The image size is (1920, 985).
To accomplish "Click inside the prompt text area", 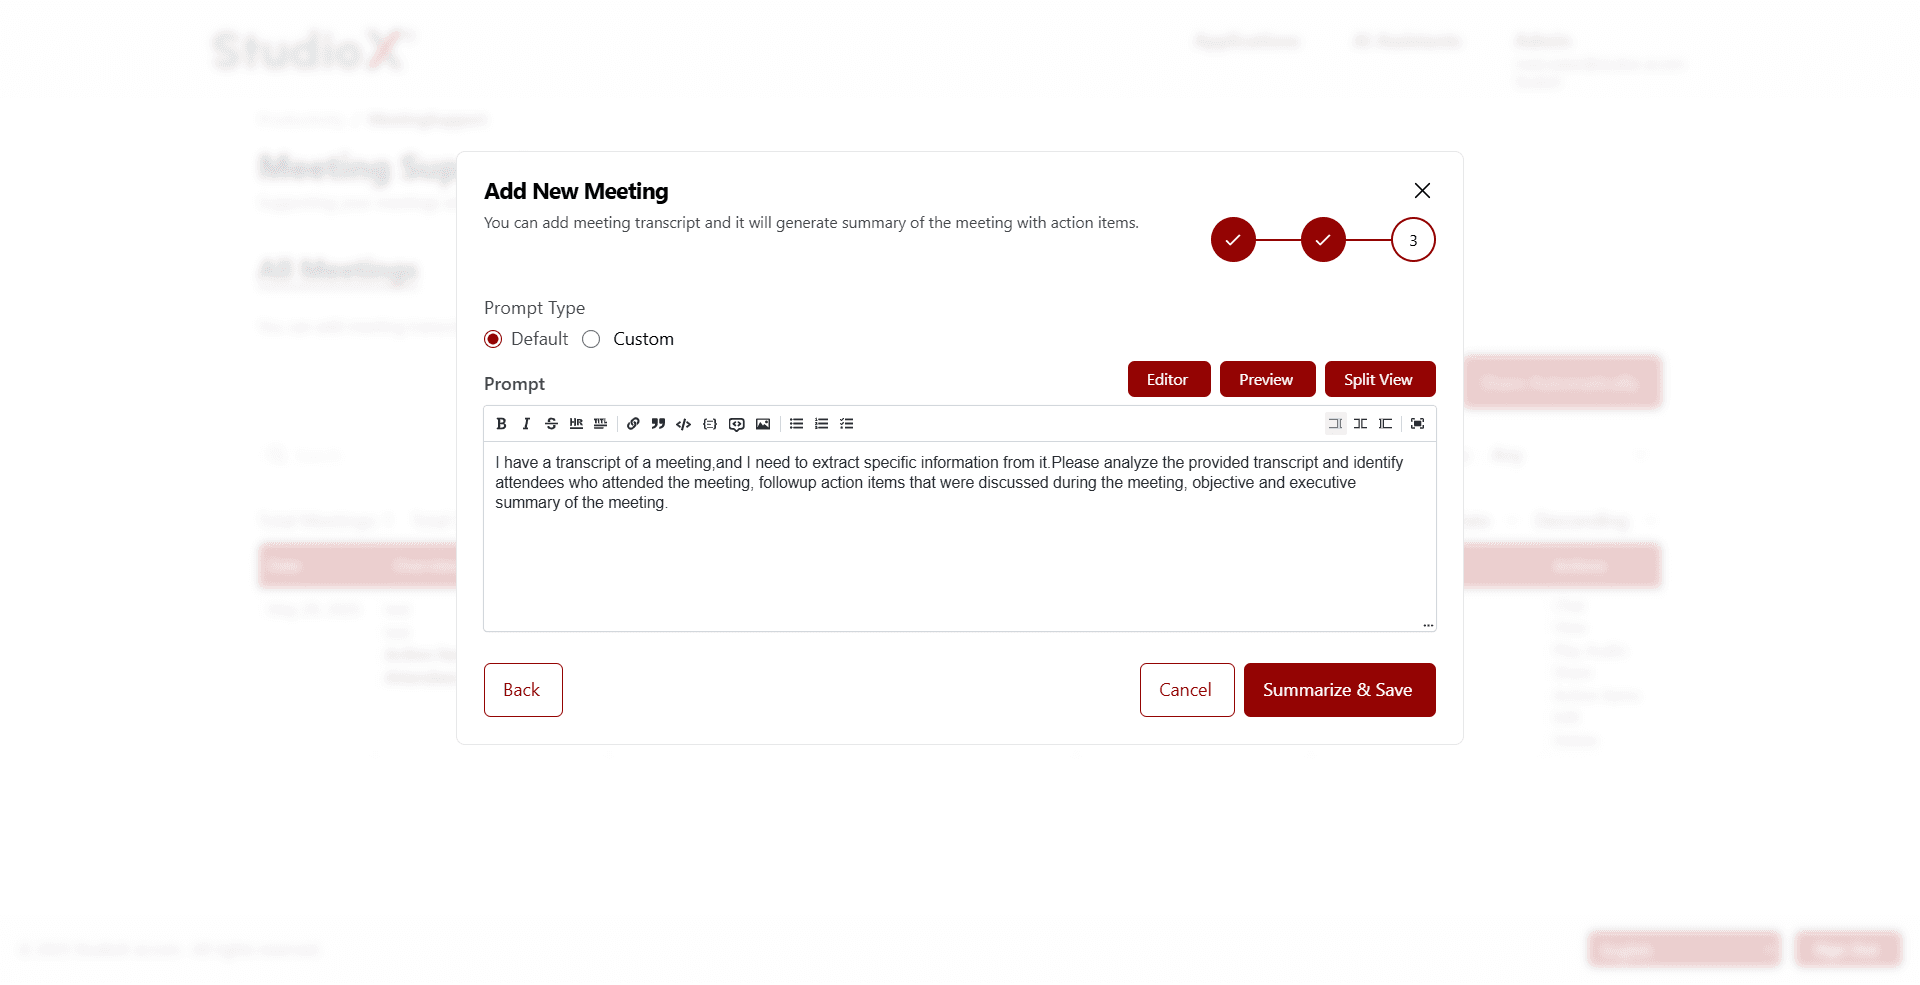I will 958,560.
